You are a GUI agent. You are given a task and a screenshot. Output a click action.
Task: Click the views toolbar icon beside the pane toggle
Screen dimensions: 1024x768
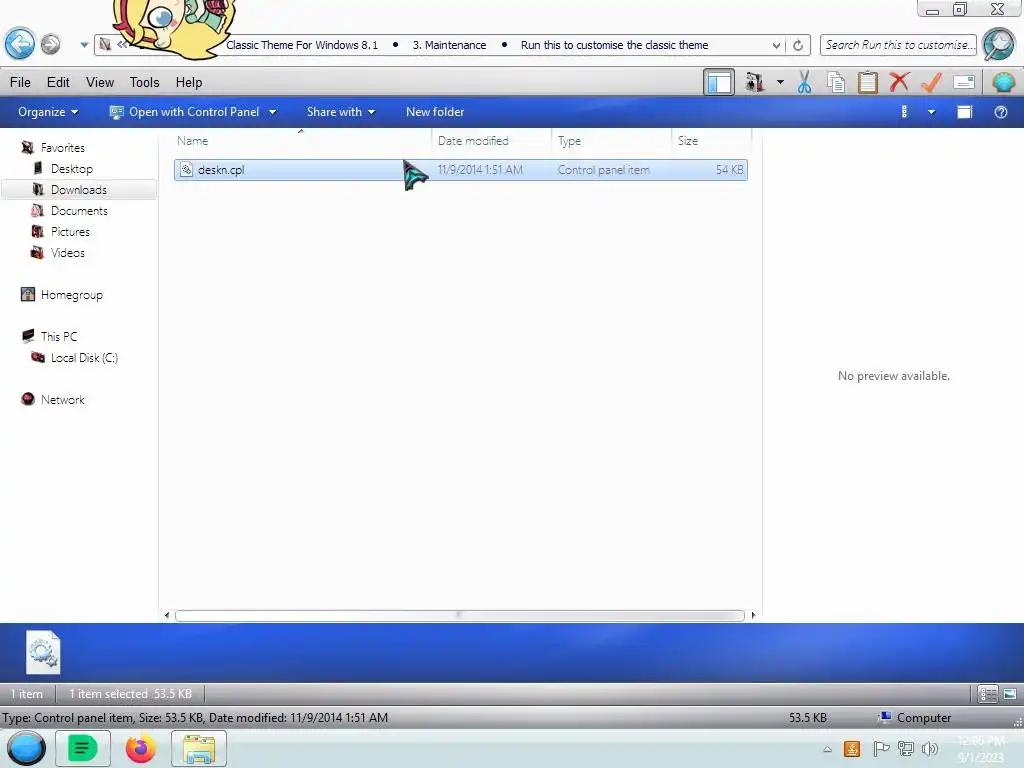click(754, 82)
